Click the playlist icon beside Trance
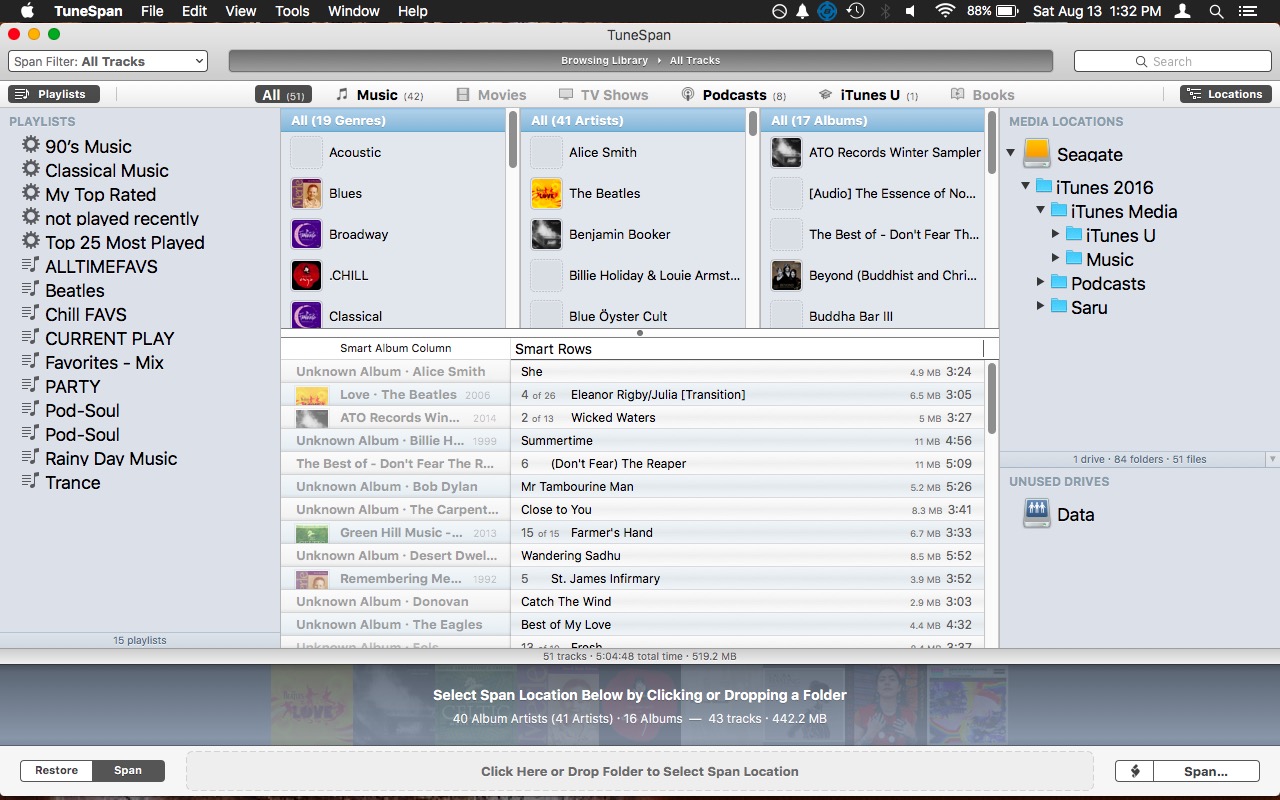 (31, 482)
